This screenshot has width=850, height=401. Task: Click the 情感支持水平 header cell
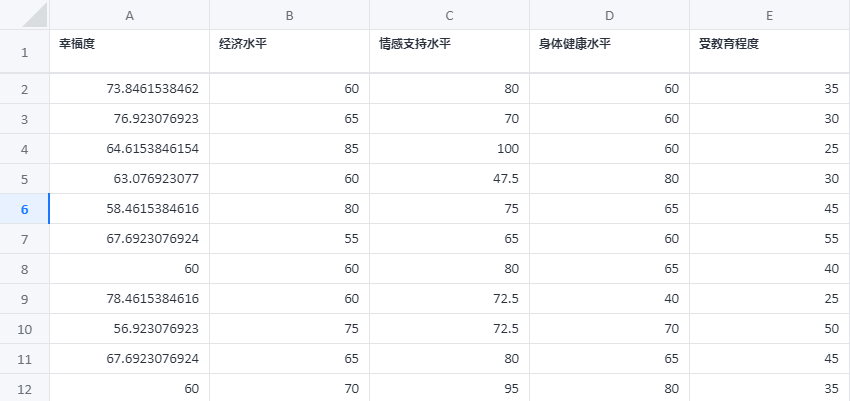[449, 51]
